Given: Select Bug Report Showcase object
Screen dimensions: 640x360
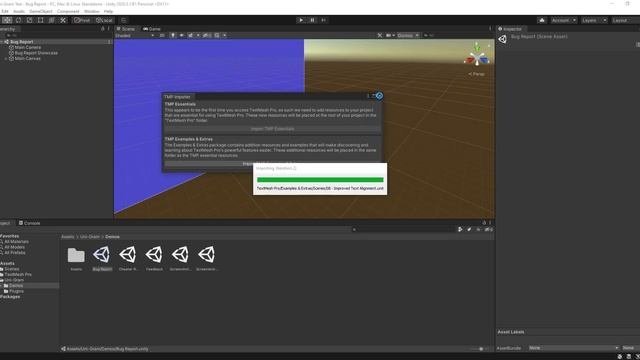Looking at the screenshot, I should 36,53.
